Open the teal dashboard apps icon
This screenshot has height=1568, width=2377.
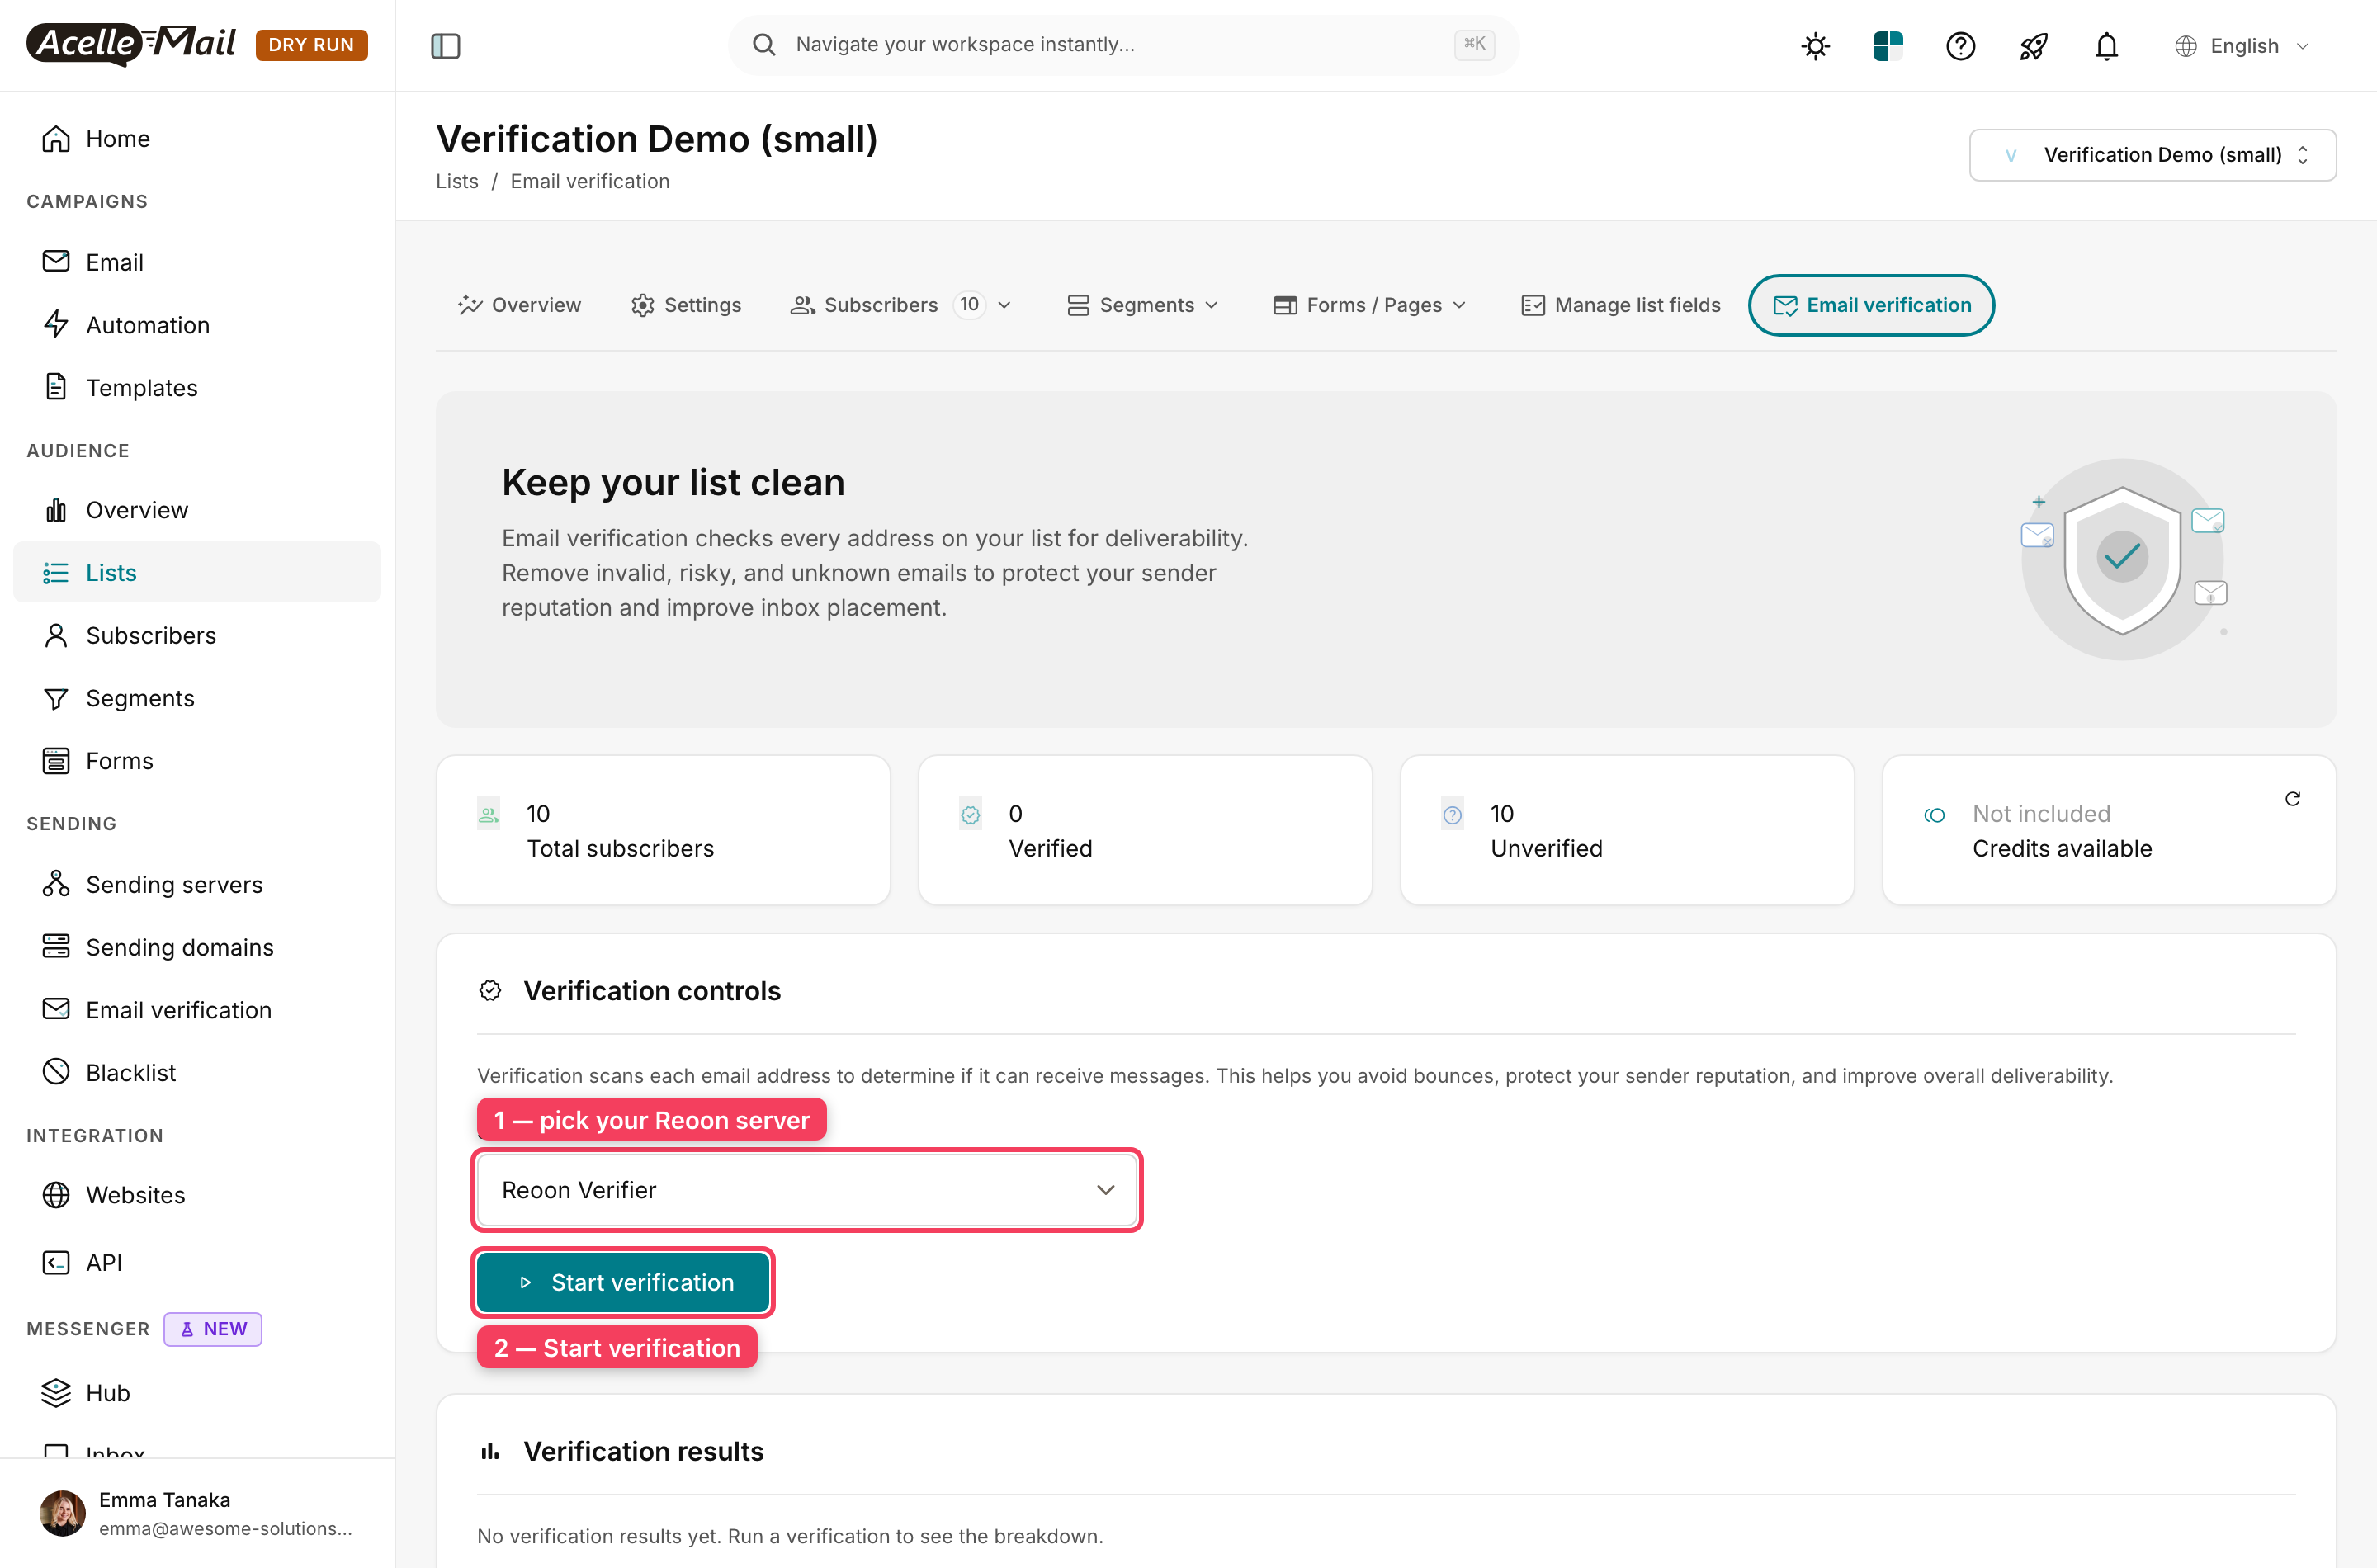[x=1887, y=46]
